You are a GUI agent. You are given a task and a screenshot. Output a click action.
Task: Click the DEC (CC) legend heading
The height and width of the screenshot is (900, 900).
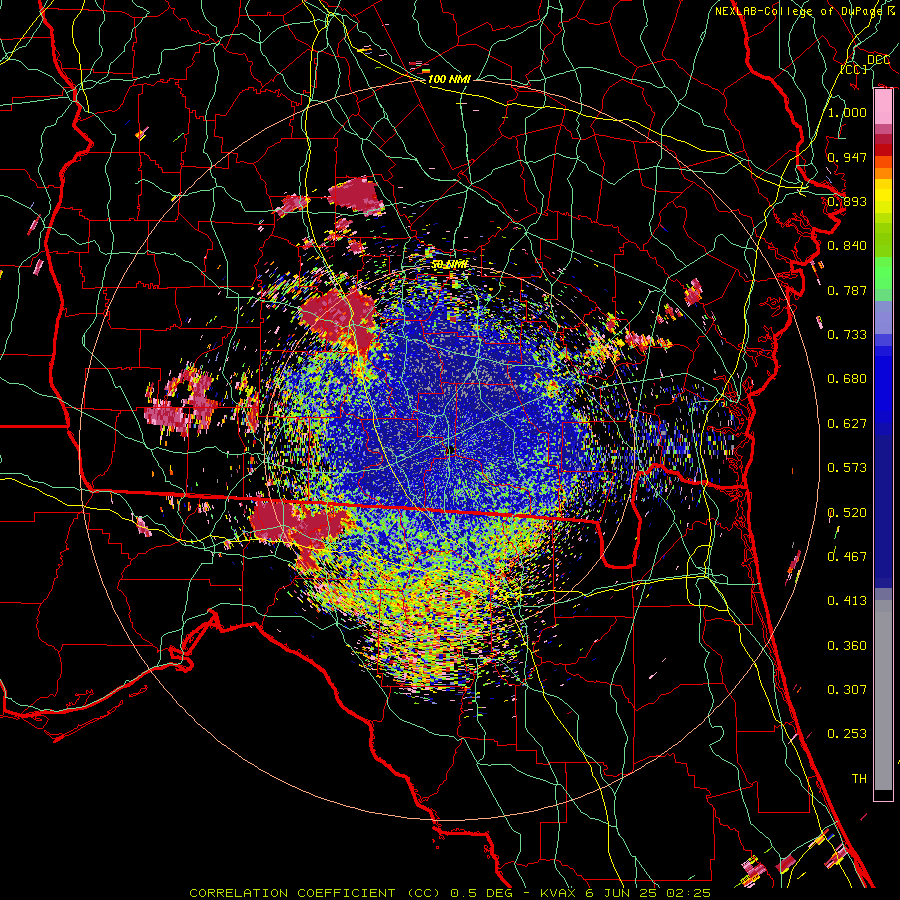[x=866, y=64]
